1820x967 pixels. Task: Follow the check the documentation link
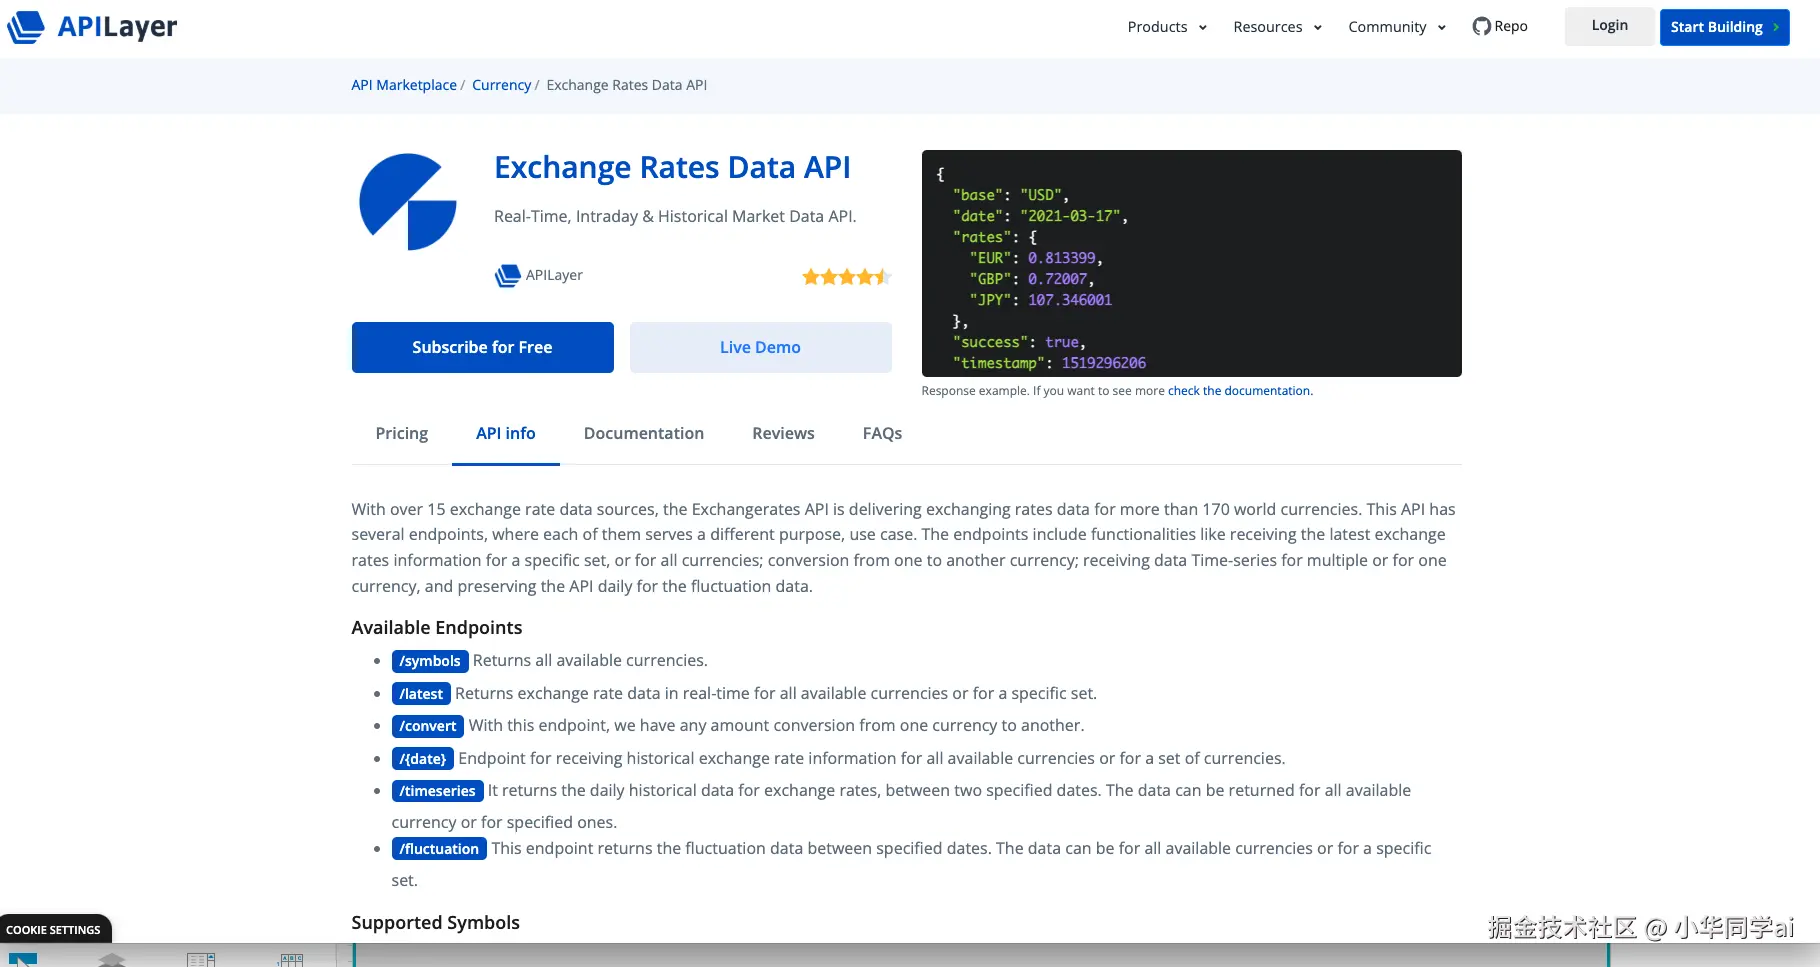point(1240,391)
